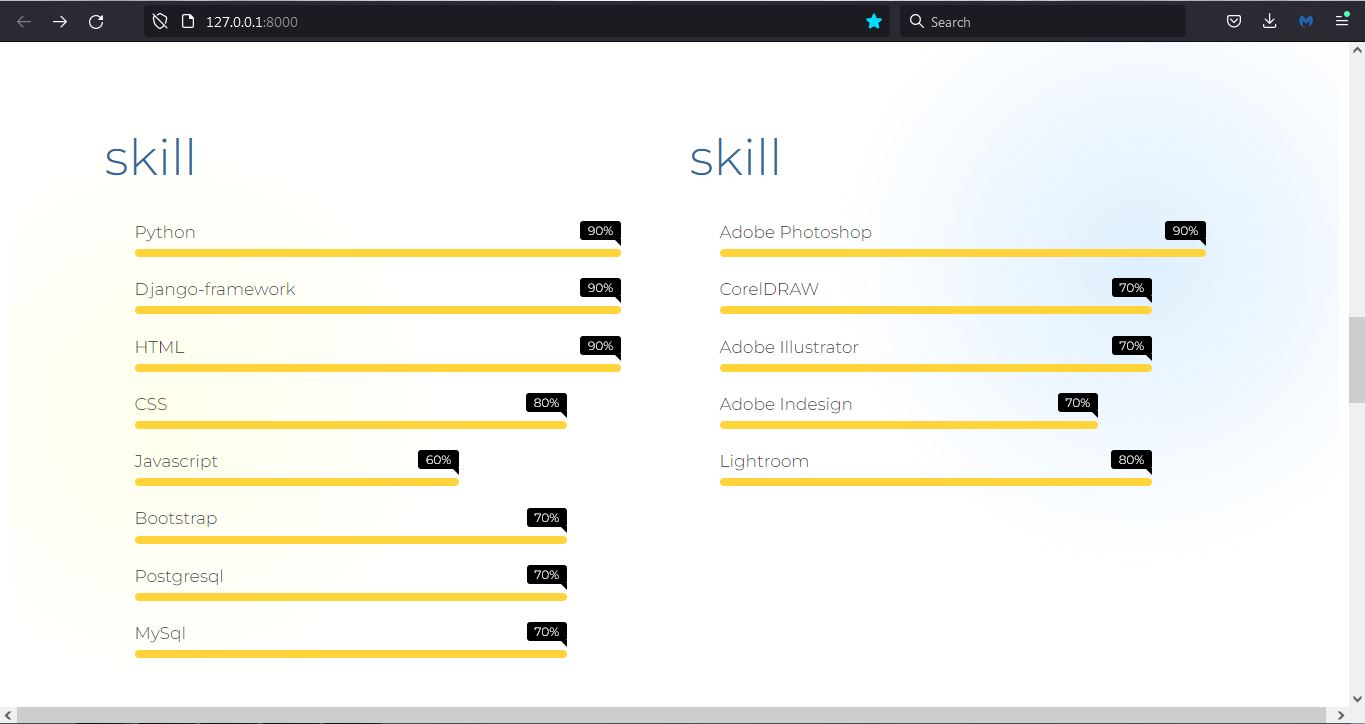Click the left skill heading

click(x=149, y=157)
